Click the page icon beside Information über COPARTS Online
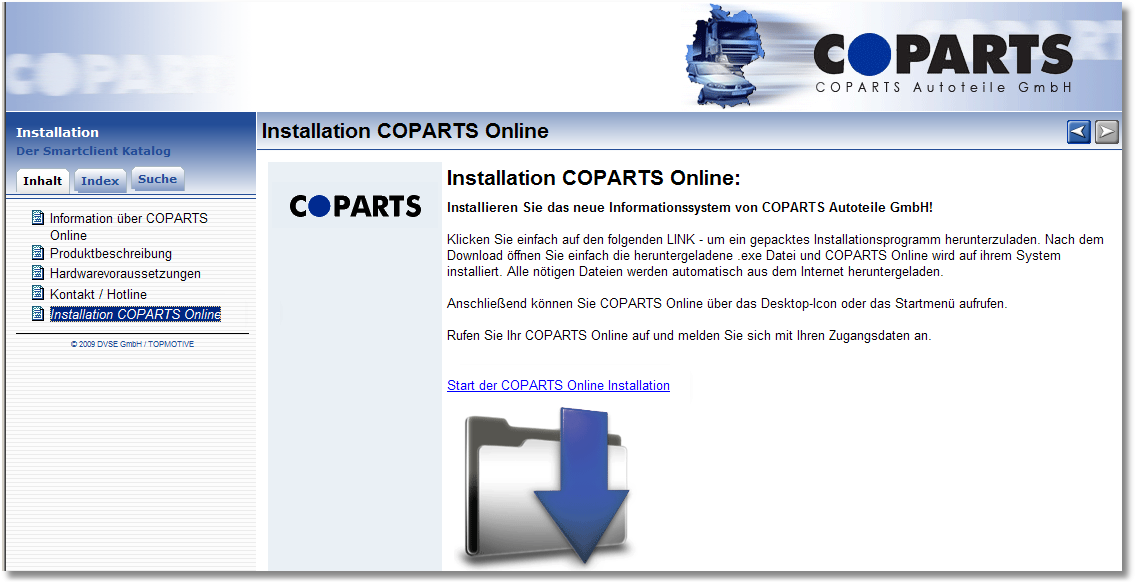This screenshot has height=585, width=1136. coord(38,217)
